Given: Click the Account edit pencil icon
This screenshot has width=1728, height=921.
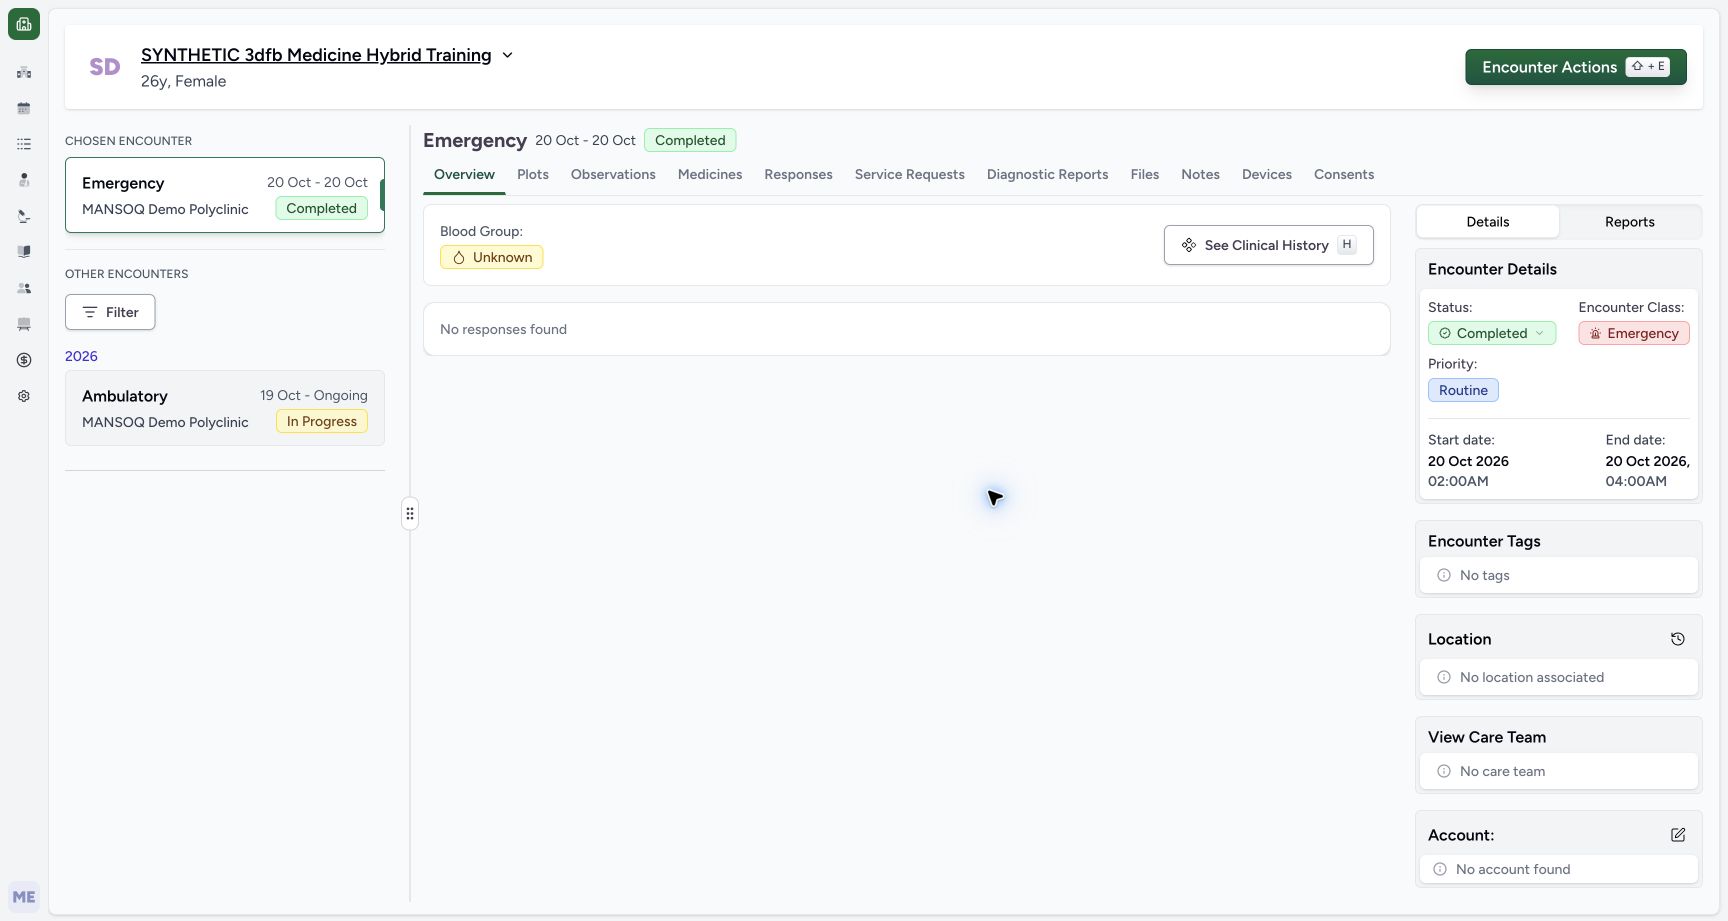Looking at the screenshot, I should (1678, 835).
